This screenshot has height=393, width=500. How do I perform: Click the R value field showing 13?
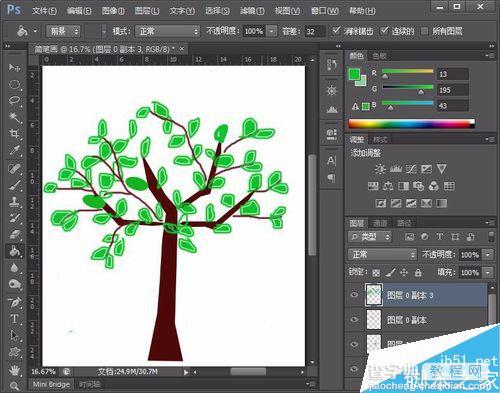(x=453, y=74)
